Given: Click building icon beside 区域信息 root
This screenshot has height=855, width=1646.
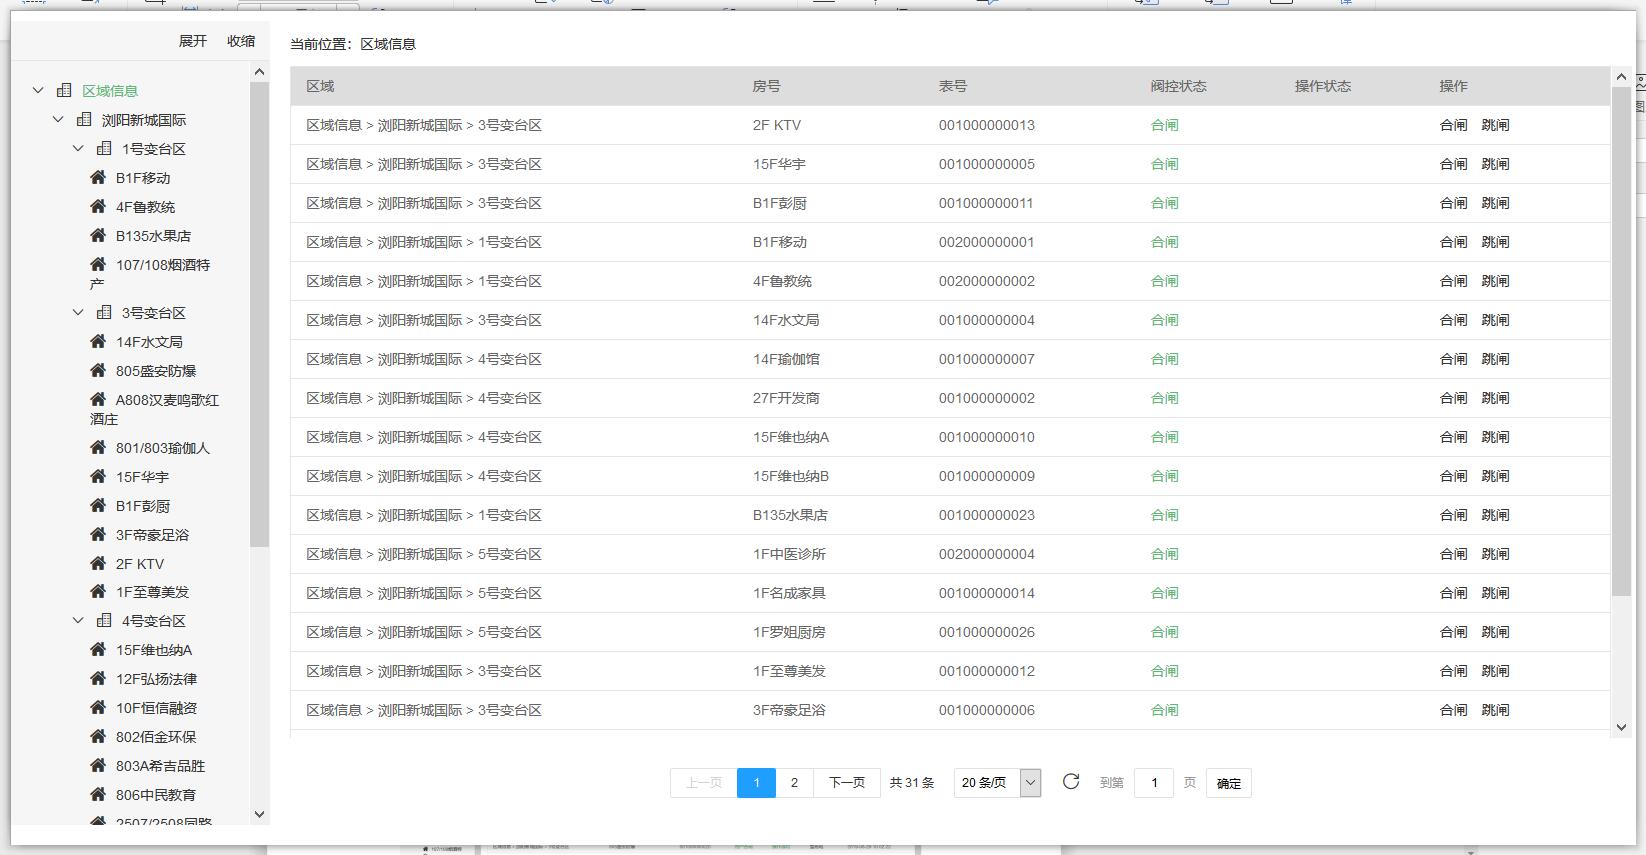Looking at the screenshot, I should 64,91.
